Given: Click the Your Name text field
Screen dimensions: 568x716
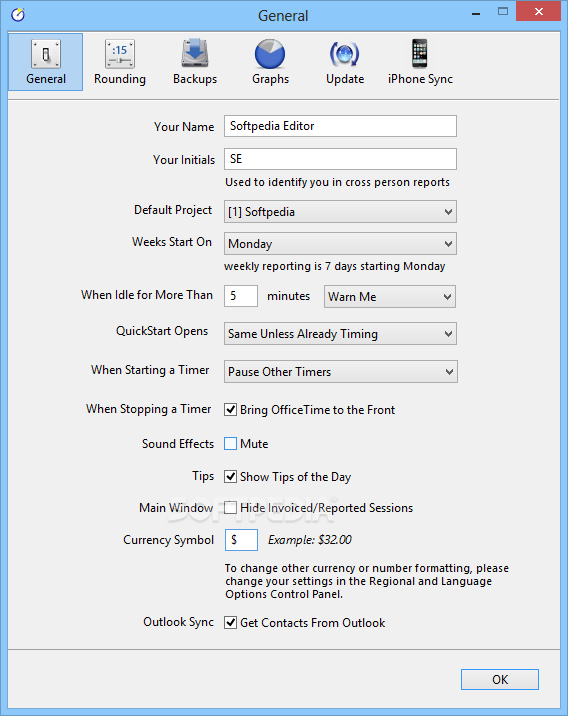Looking at the screenshot, I should point(340,126).
